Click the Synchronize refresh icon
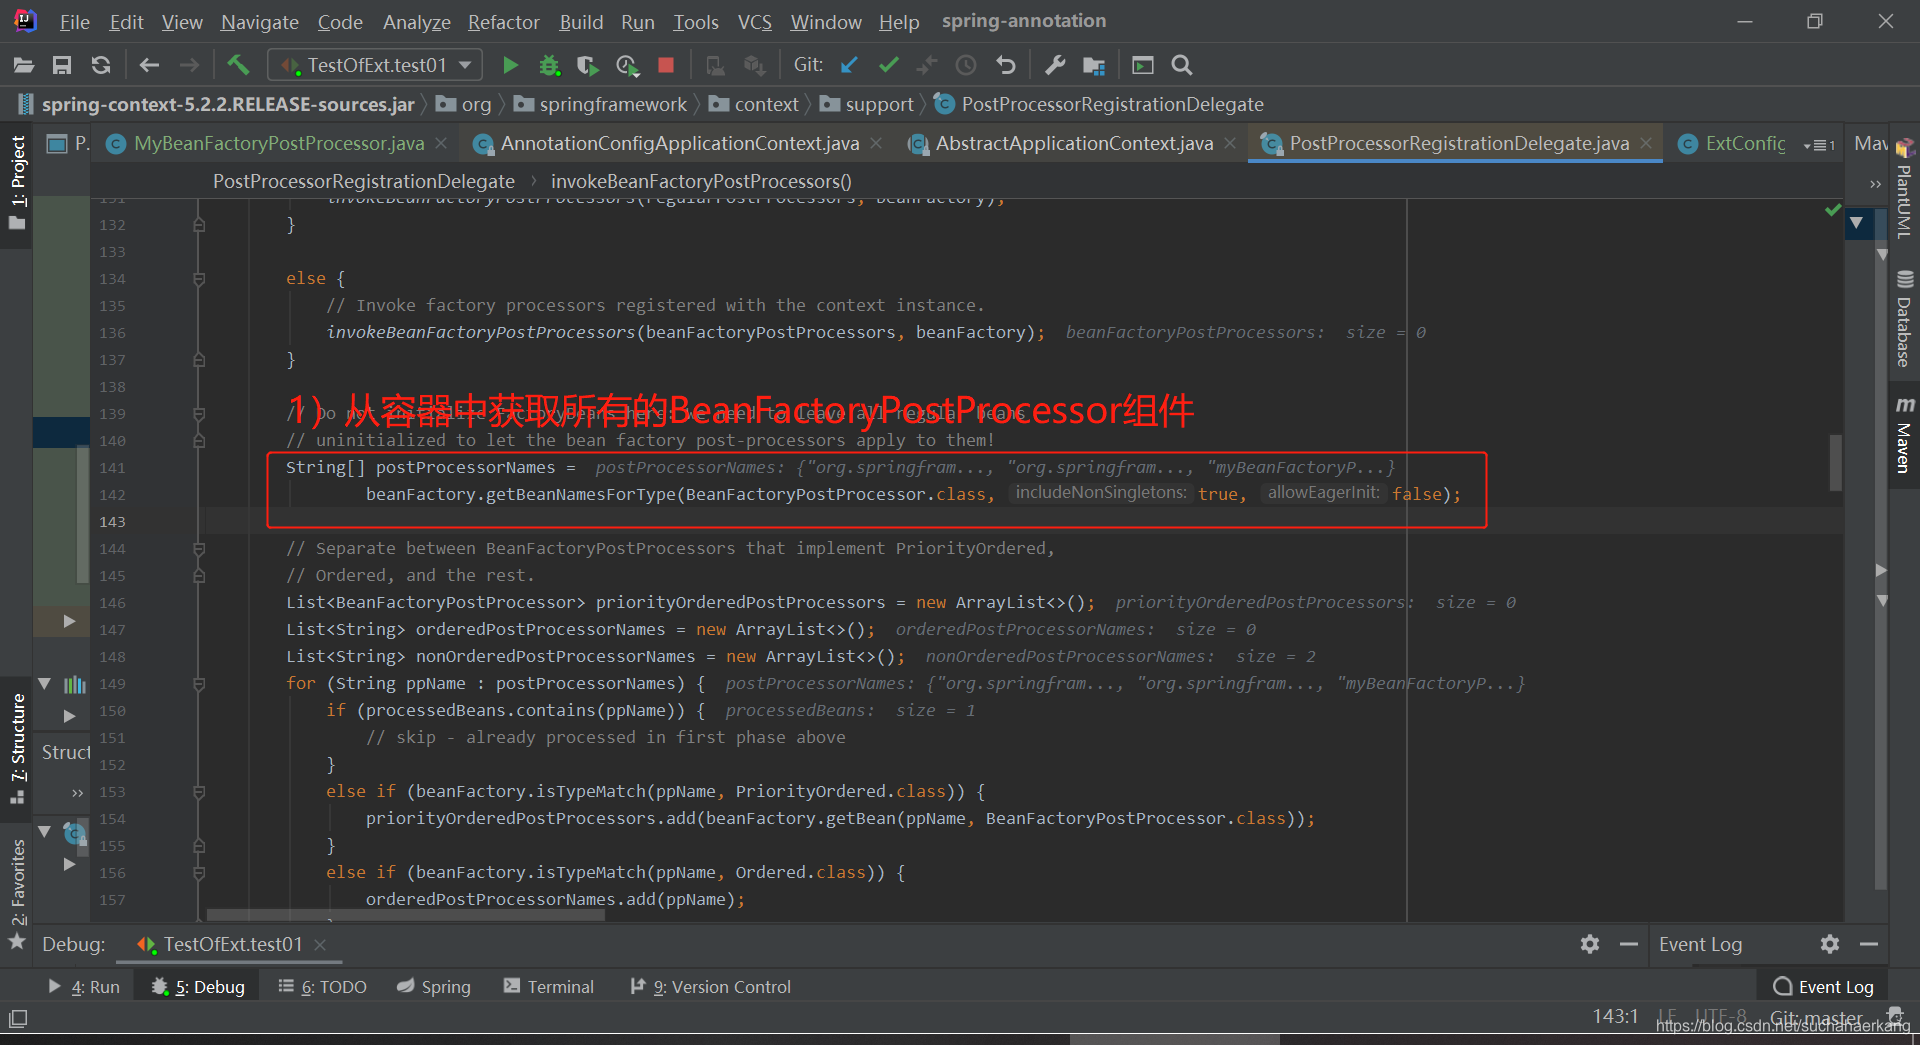1920x1045 pixels. coord(100,65)
